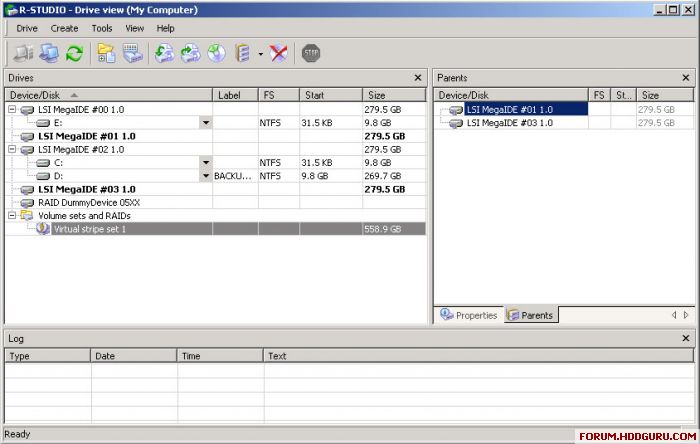The width and height of the screenshot is (700, 444).
Task: Select LSI MegaIDE #02 1.0 drive
Action: click(81, 149)
